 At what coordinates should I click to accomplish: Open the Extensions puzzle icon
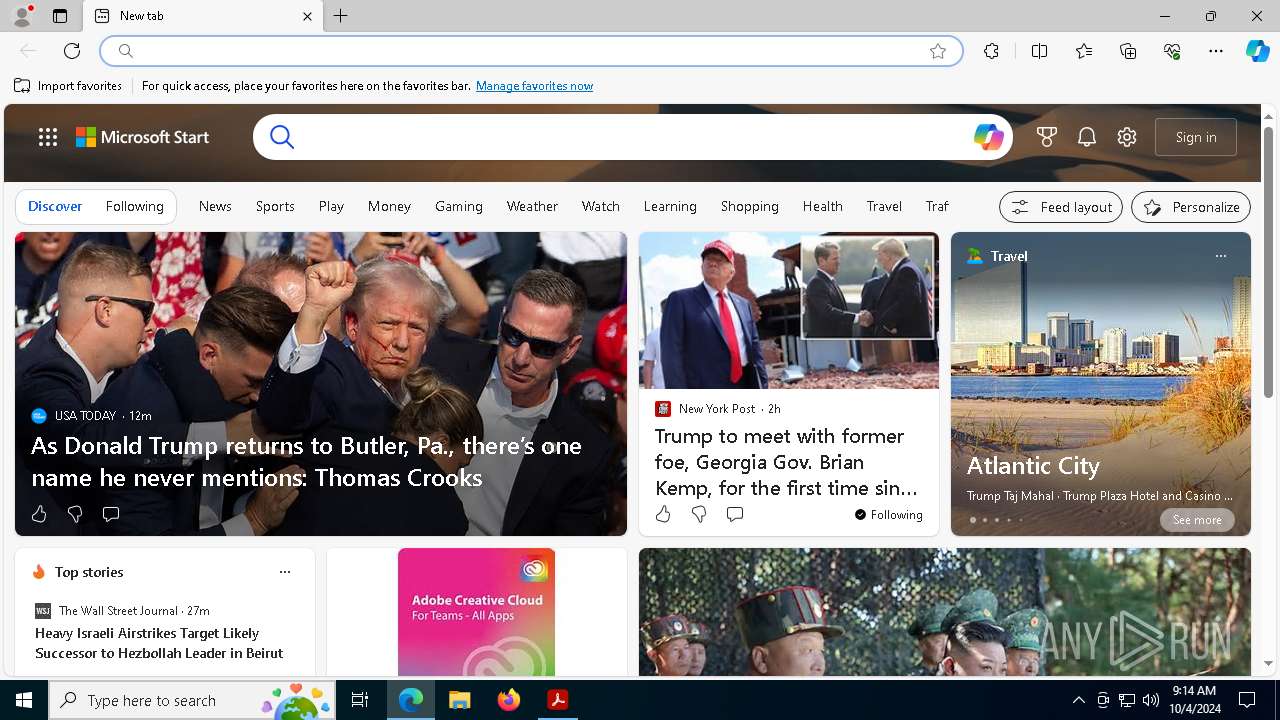pos(991,51)
